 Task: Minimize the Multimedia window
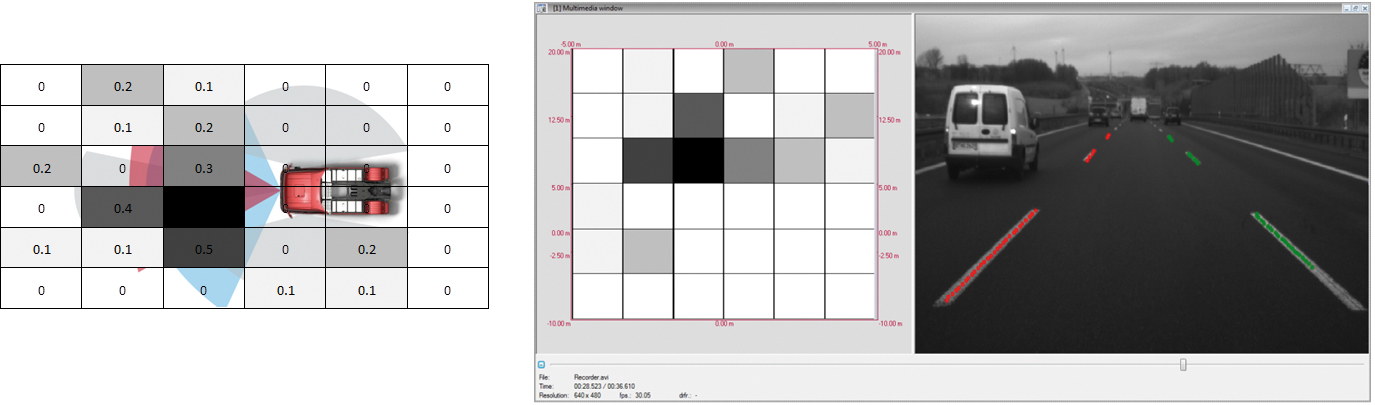(1347, 7)
